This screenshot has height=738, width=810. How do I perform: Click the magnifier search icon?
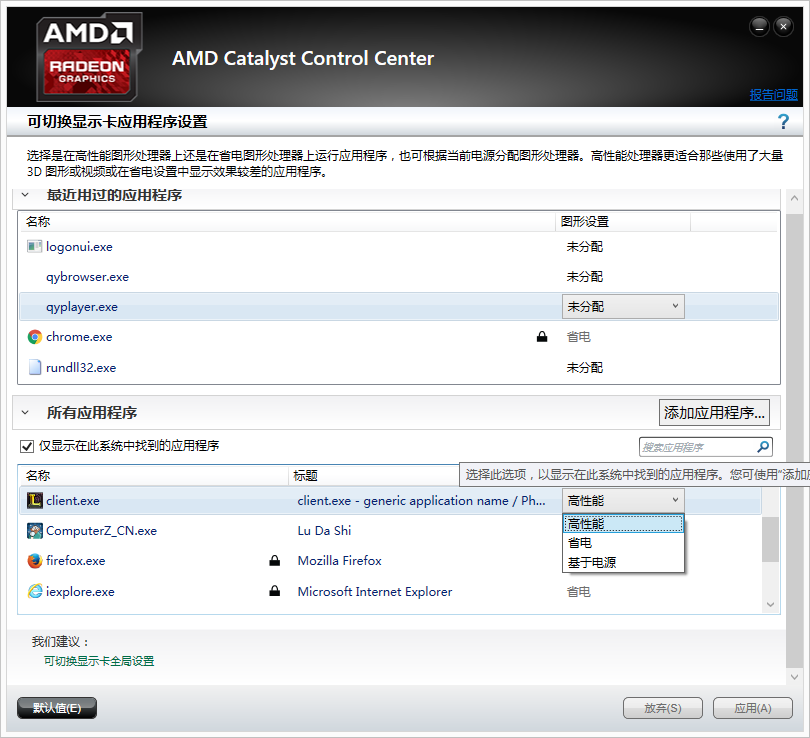pyautogui.click(x=763, y=447)
